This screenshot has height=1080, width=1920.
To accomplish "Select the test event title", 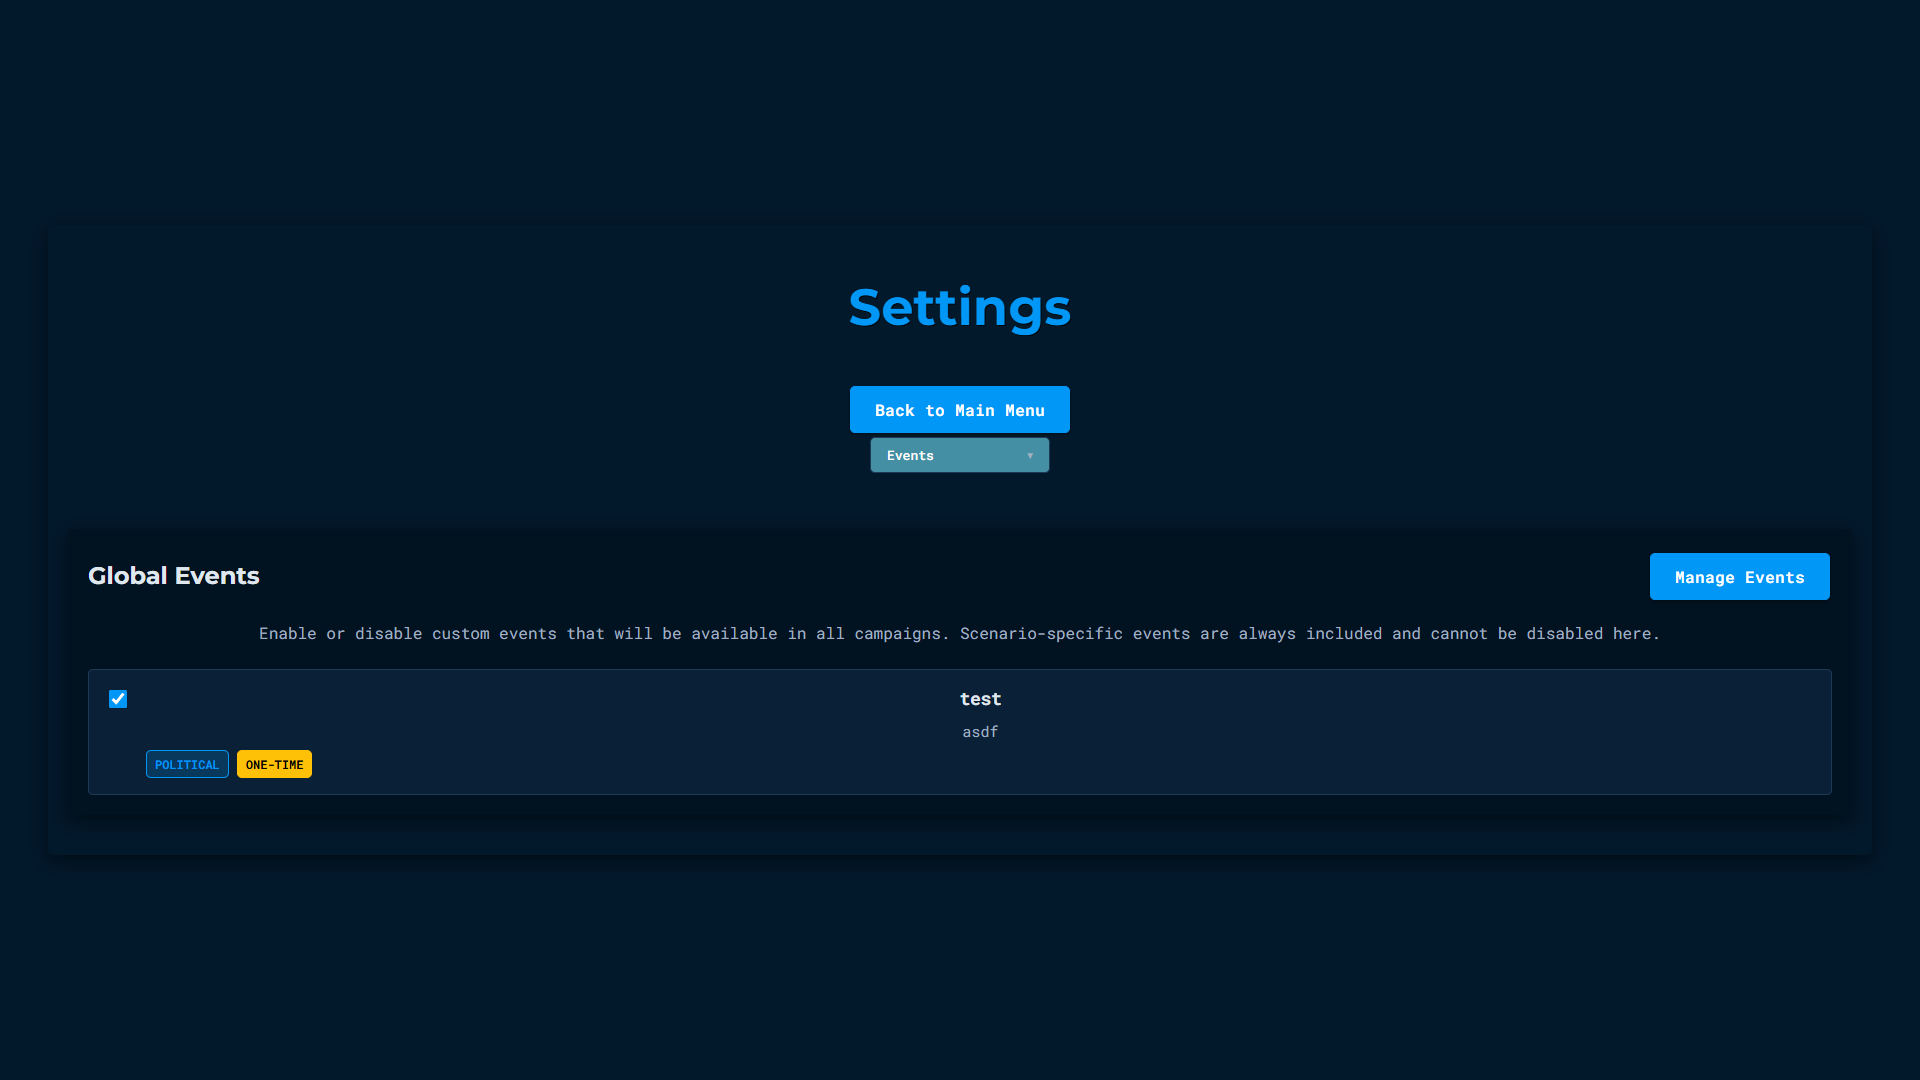I will coord(980,699).
